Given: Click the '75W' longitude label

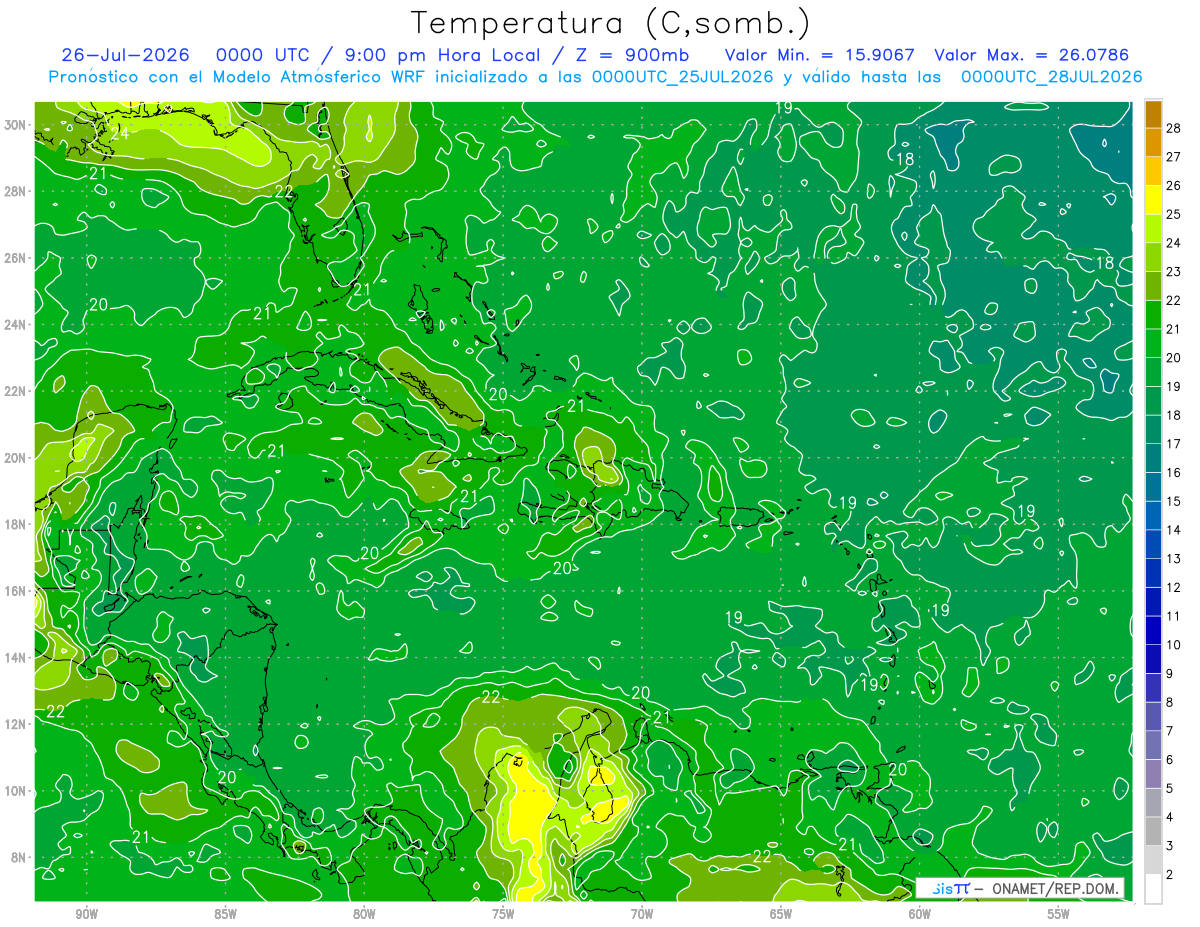Looking at the screenshot, I should (503, 914).
